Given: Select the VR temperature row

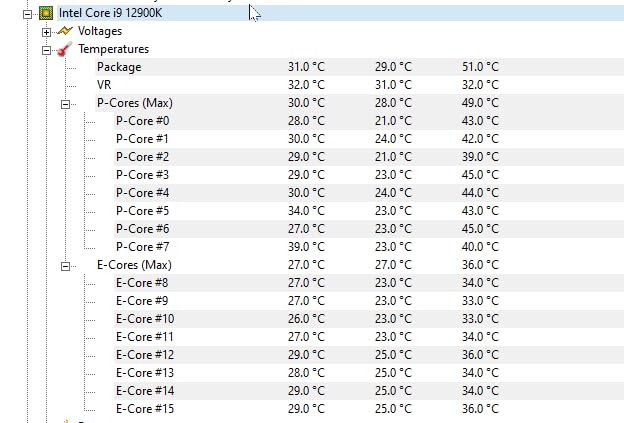Looking at the screenshot, I should pos(360,85).
